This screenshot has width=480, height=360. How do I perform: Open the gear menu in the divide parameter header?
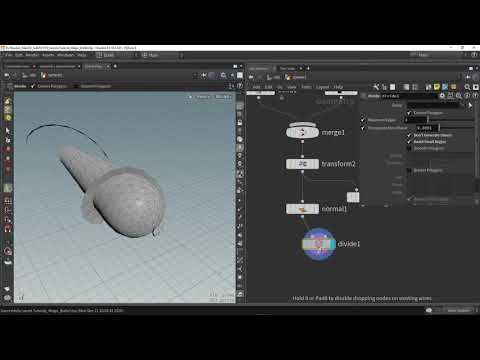[442, 96]
